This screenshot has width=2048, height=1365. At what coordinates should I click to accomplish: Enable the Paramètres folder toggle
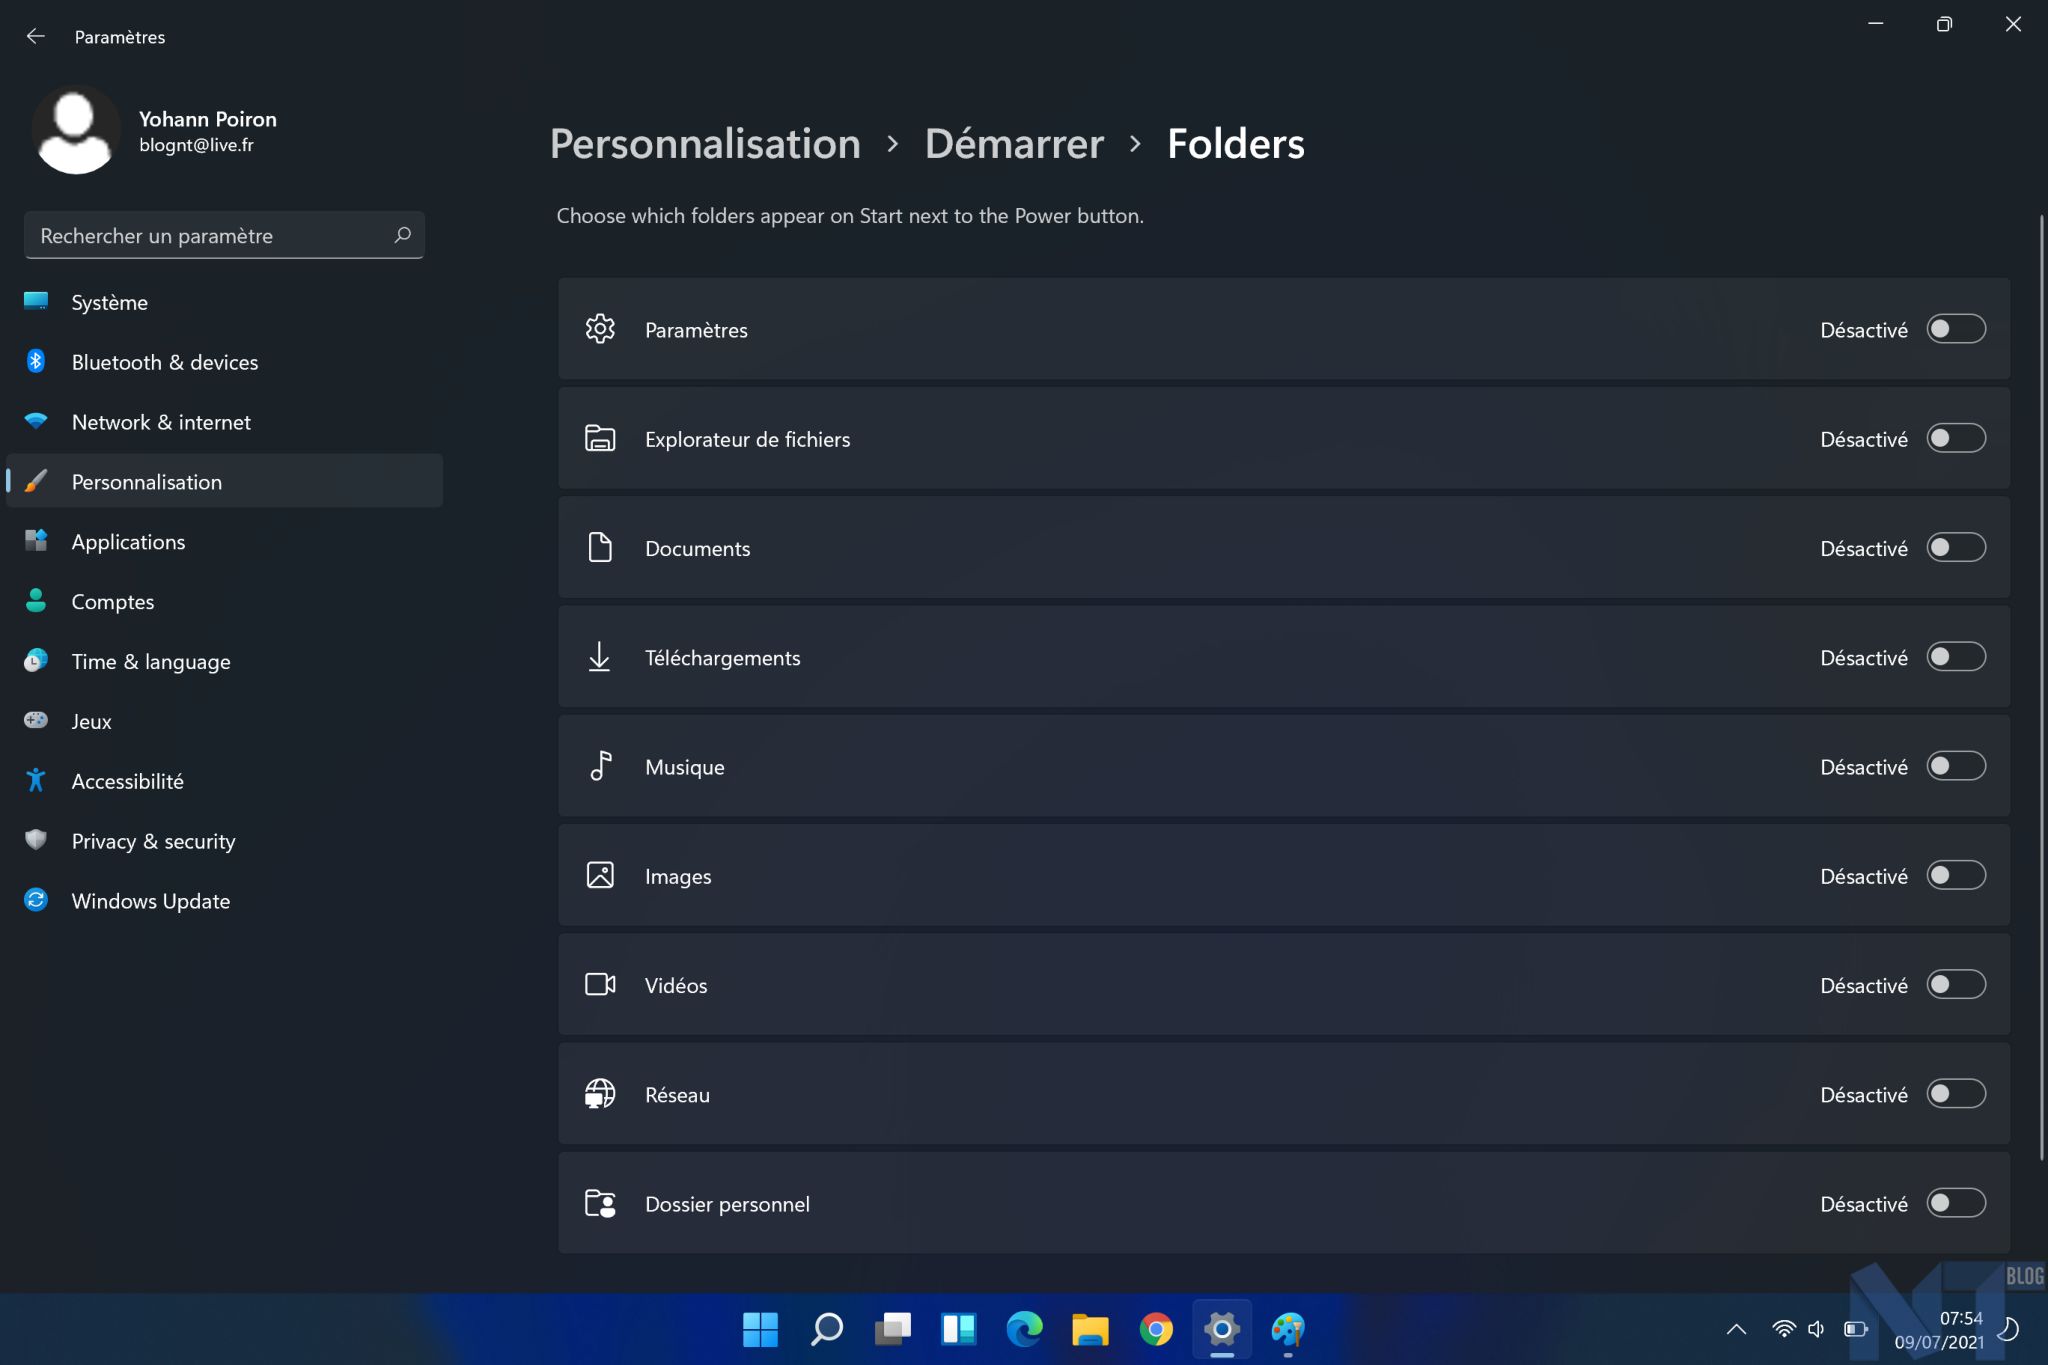coord(1955,329)
